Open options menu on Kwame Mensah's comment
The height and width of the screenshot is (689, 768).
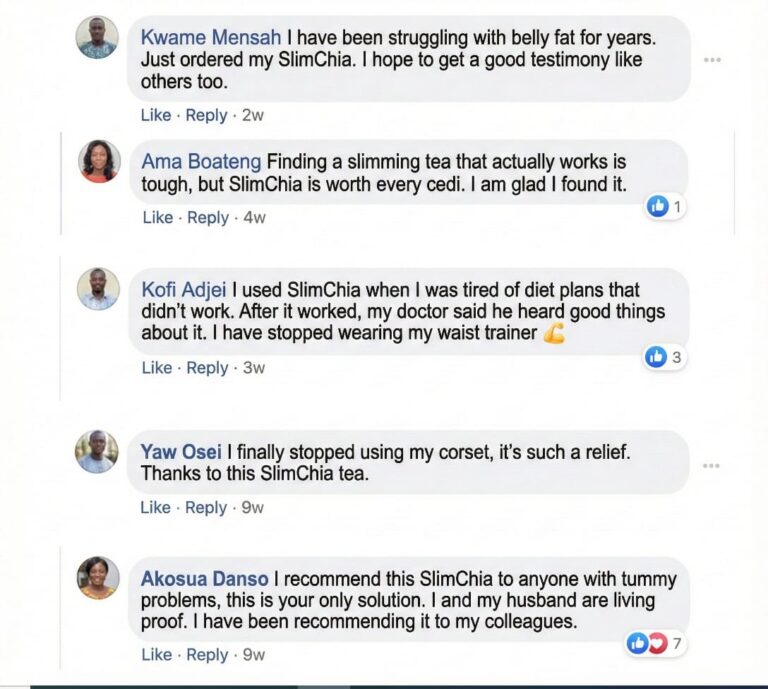[711, 60]
